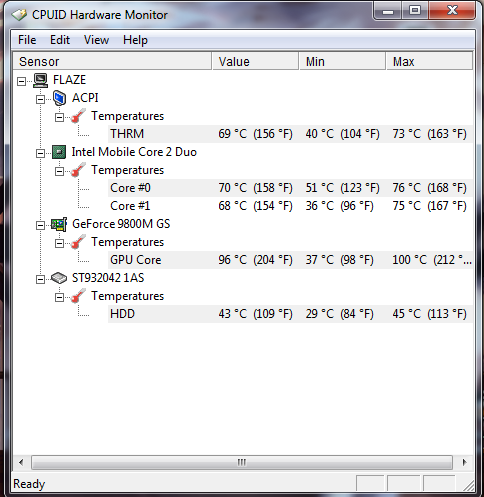Select the FLAZE computer icon

40,80
